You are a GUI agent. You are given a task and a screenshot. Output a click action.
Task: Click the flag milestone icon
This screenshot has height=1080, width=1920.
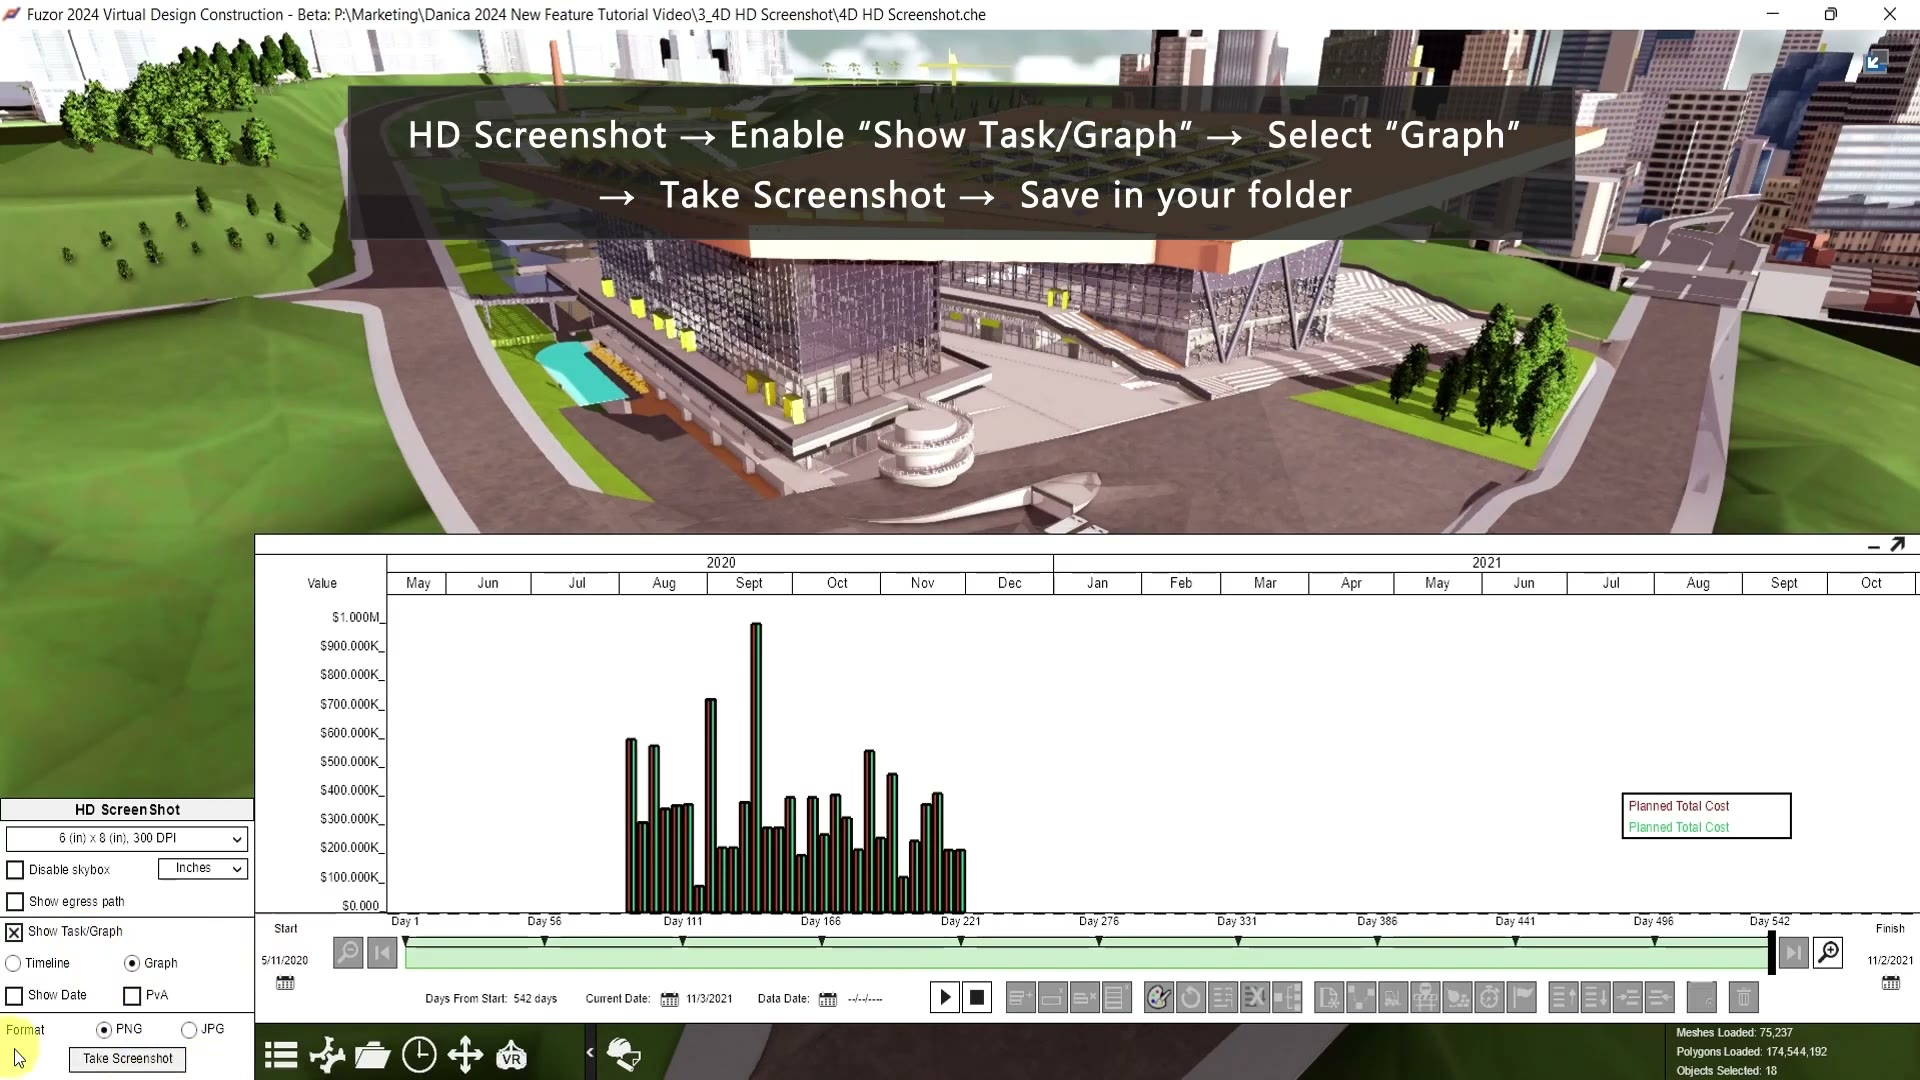click(x=1522, y=997)
